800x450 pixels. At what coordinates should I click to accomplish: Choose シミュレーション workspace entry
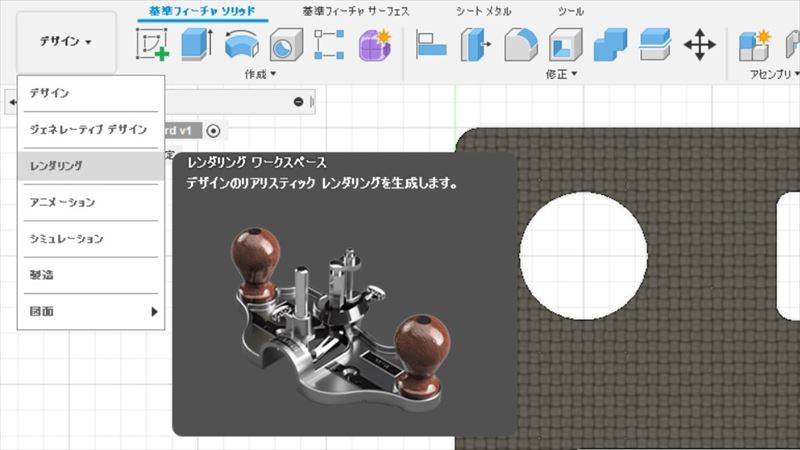pyautogui.click(x=91, y=239)
